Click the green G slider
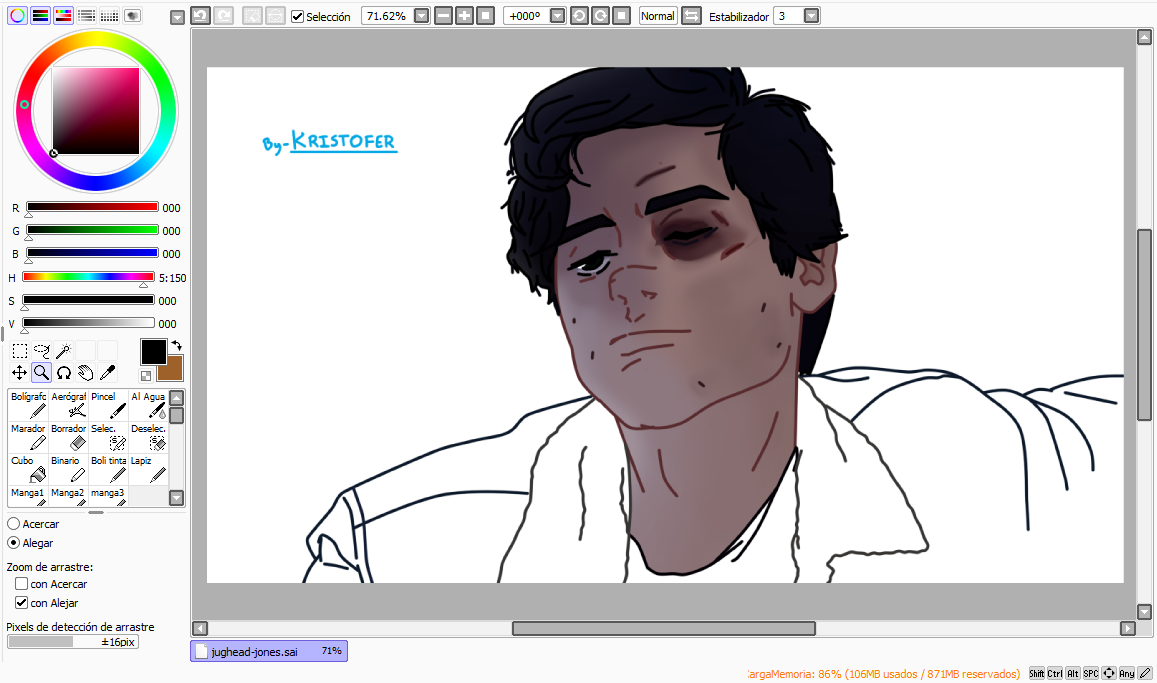The width and height of the screenshot is (1157, 683). point(92,230)
